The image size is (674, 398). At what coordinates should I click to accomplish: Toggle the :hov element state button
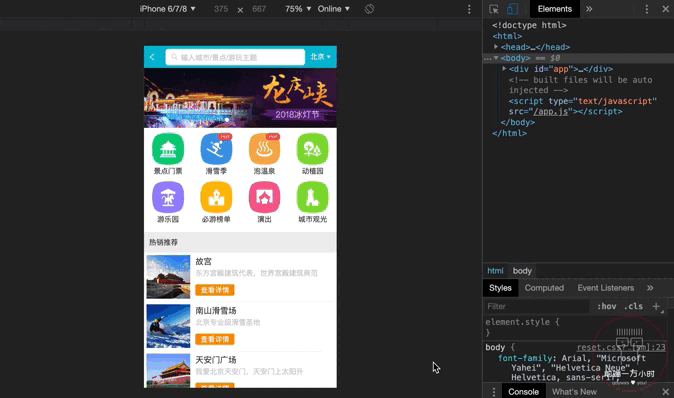(x=607, y=306)
